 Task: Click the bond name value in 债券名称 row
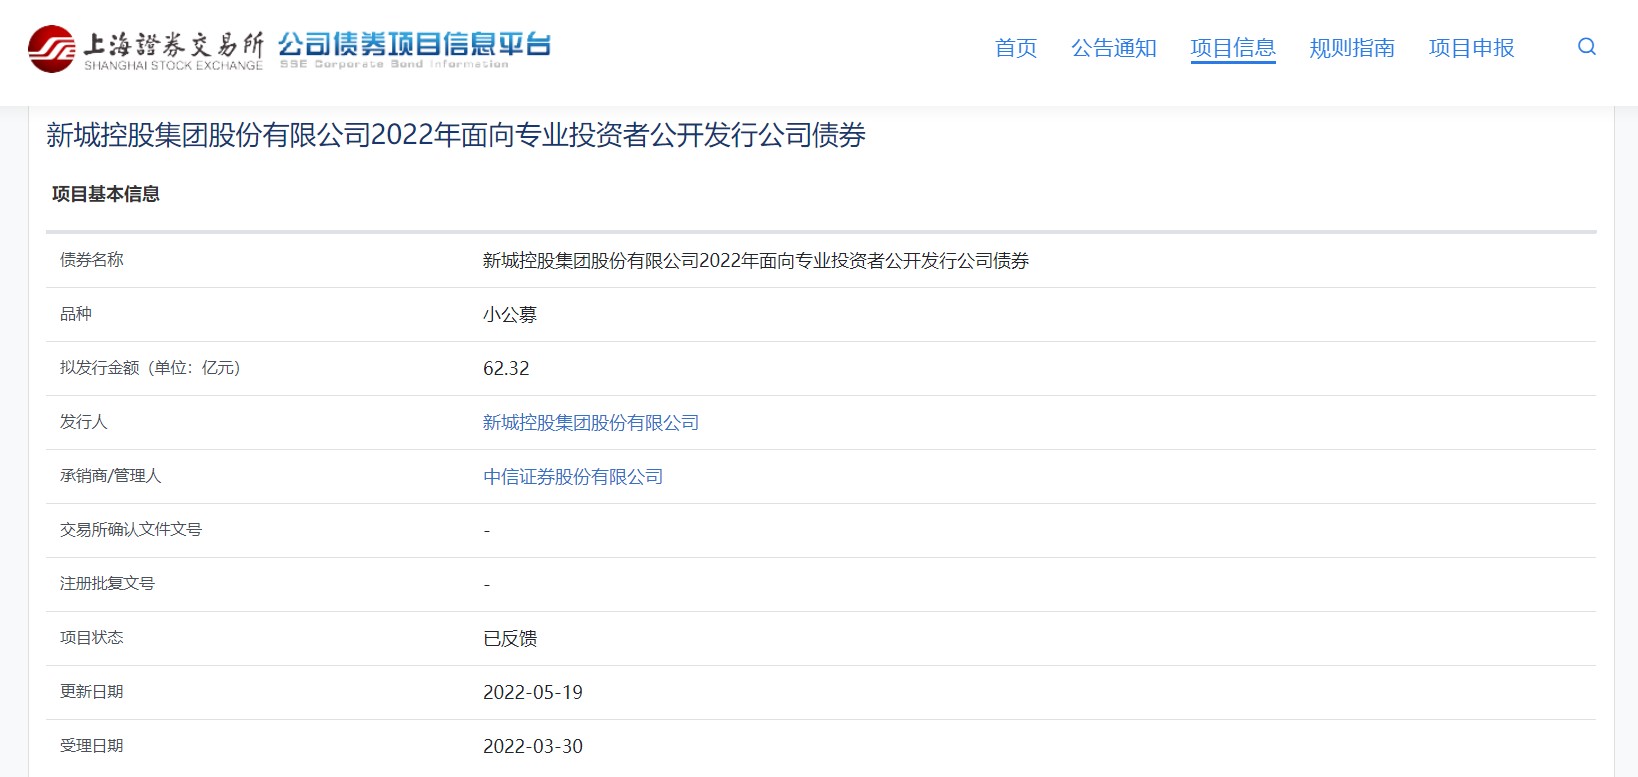point(755,261)
